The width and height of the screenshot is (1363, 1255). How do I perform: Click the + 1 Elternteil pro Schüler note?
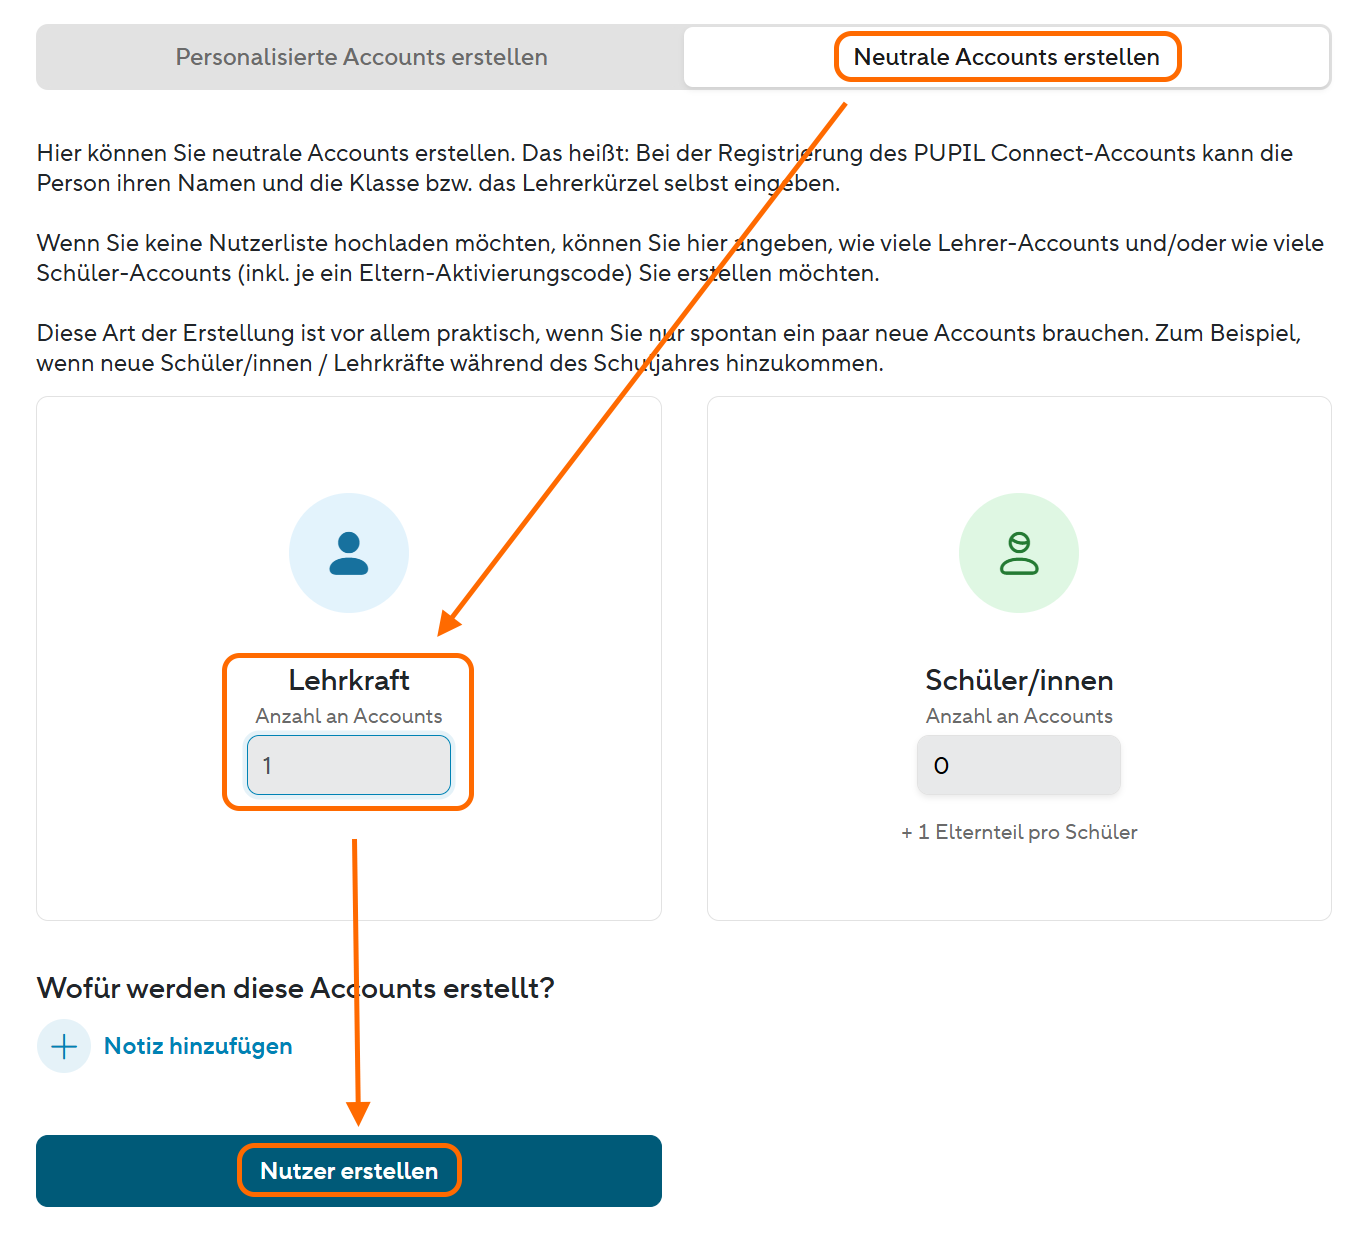click(x=1019, y=832)
